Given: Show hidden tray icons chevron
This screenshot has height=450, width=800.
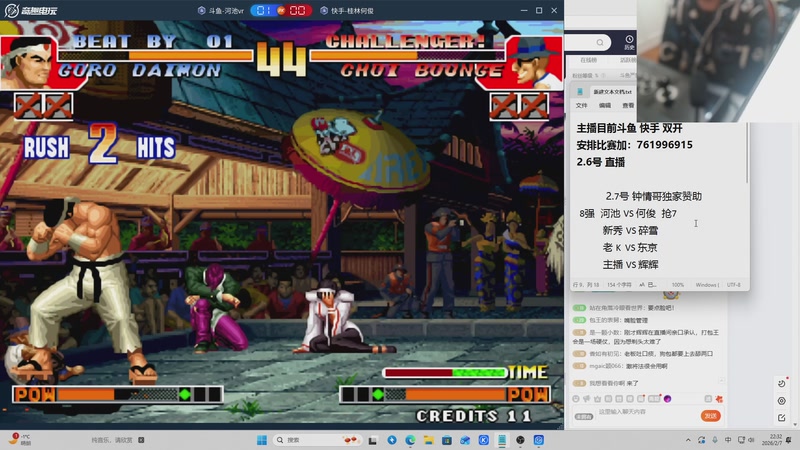Looking at the screenshot, I should pos(688,440).
